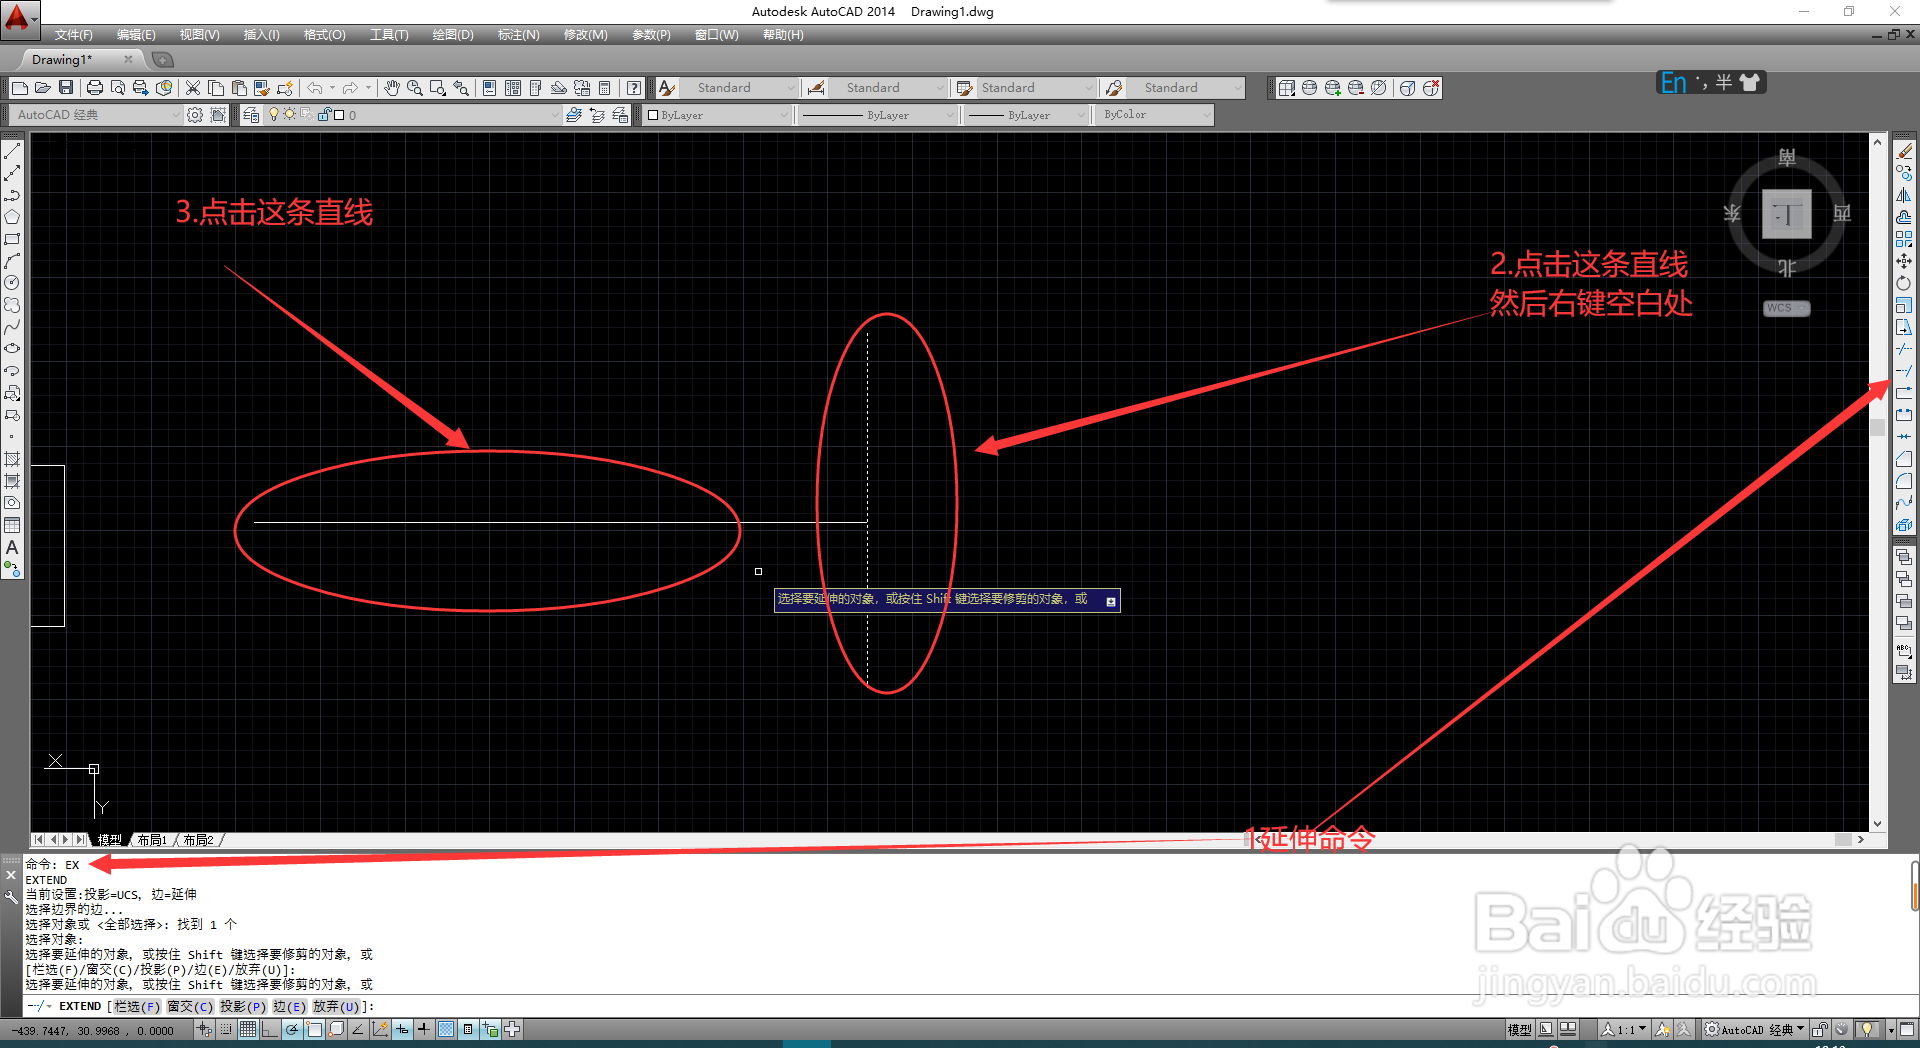This screenshot has width=1920, height=1048.
Task: Select the Erase tool in Modify toolbar
Action: [1904, 151]
